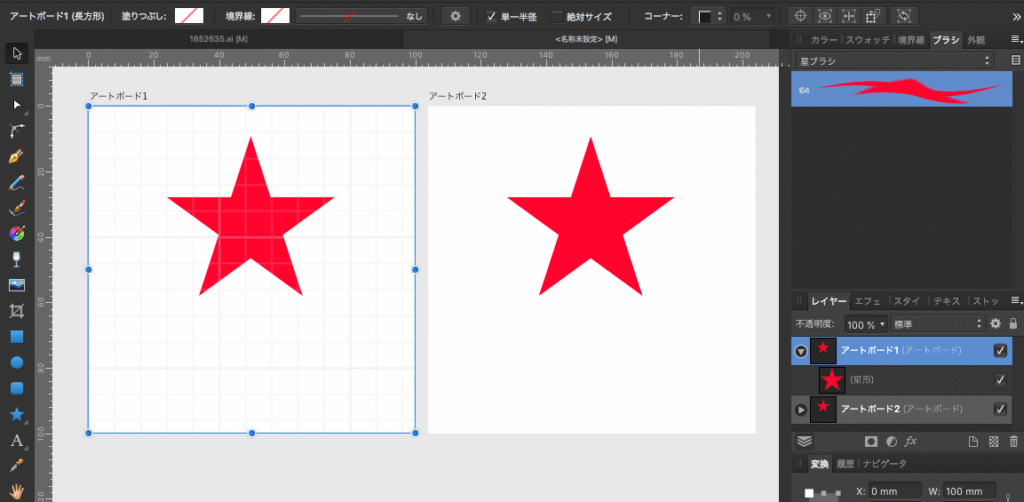Select the Artistic Text tool
Viewport: 1024px width, 502px height.
pos(16,440)
